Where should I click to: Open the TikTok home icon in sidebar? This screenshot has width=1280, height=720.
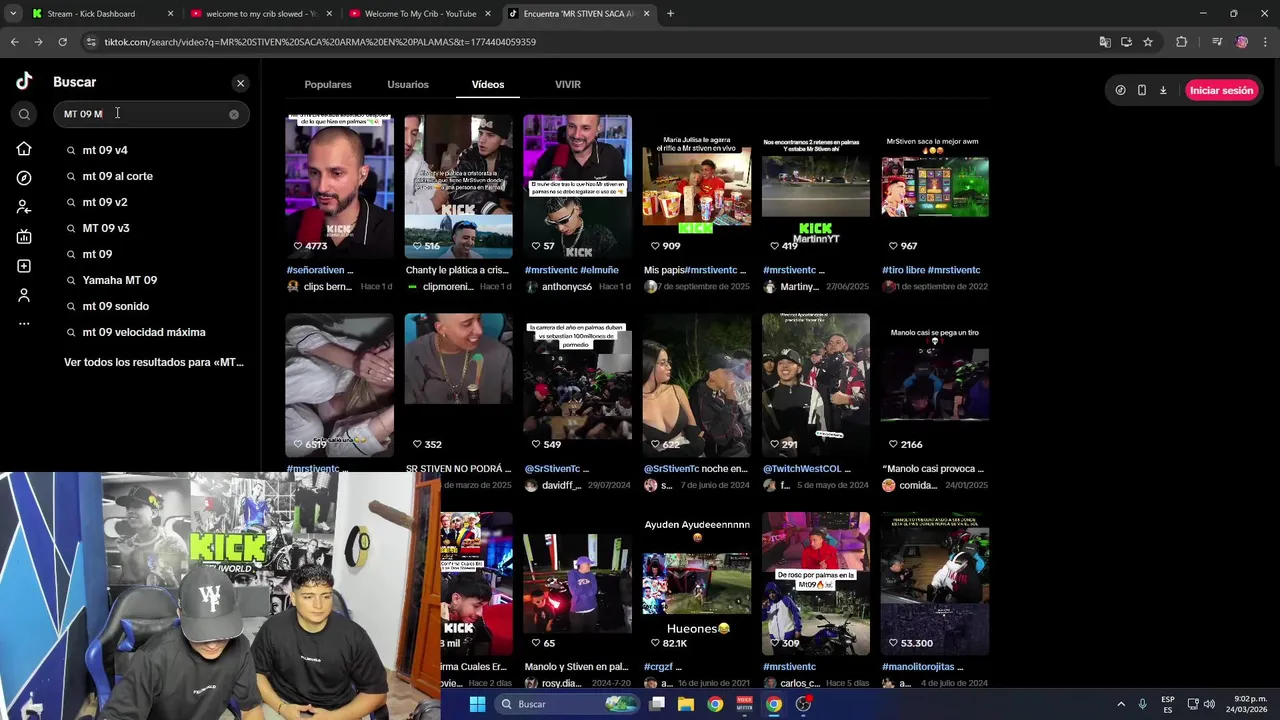(x=24, y=149)
